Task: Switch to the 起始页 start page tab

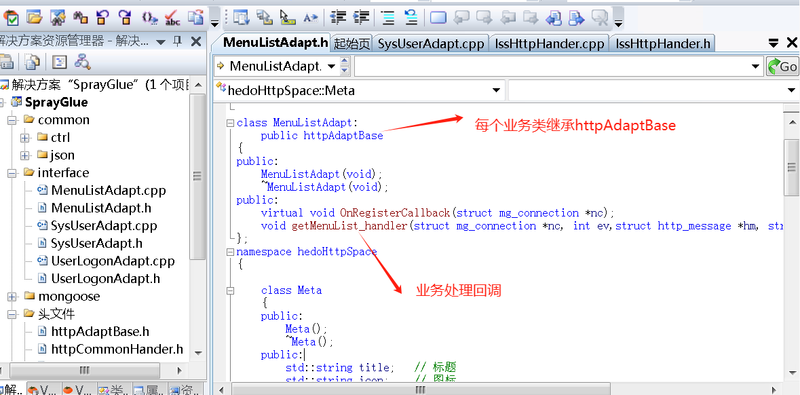Action: tap(352, 44)
